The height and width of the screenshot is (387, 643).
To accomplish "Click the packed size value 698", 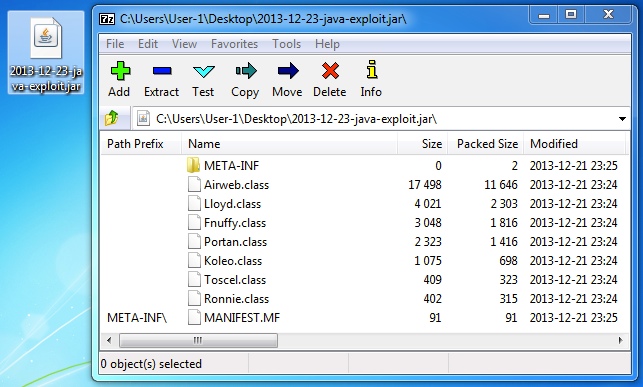I will [508, 261].
